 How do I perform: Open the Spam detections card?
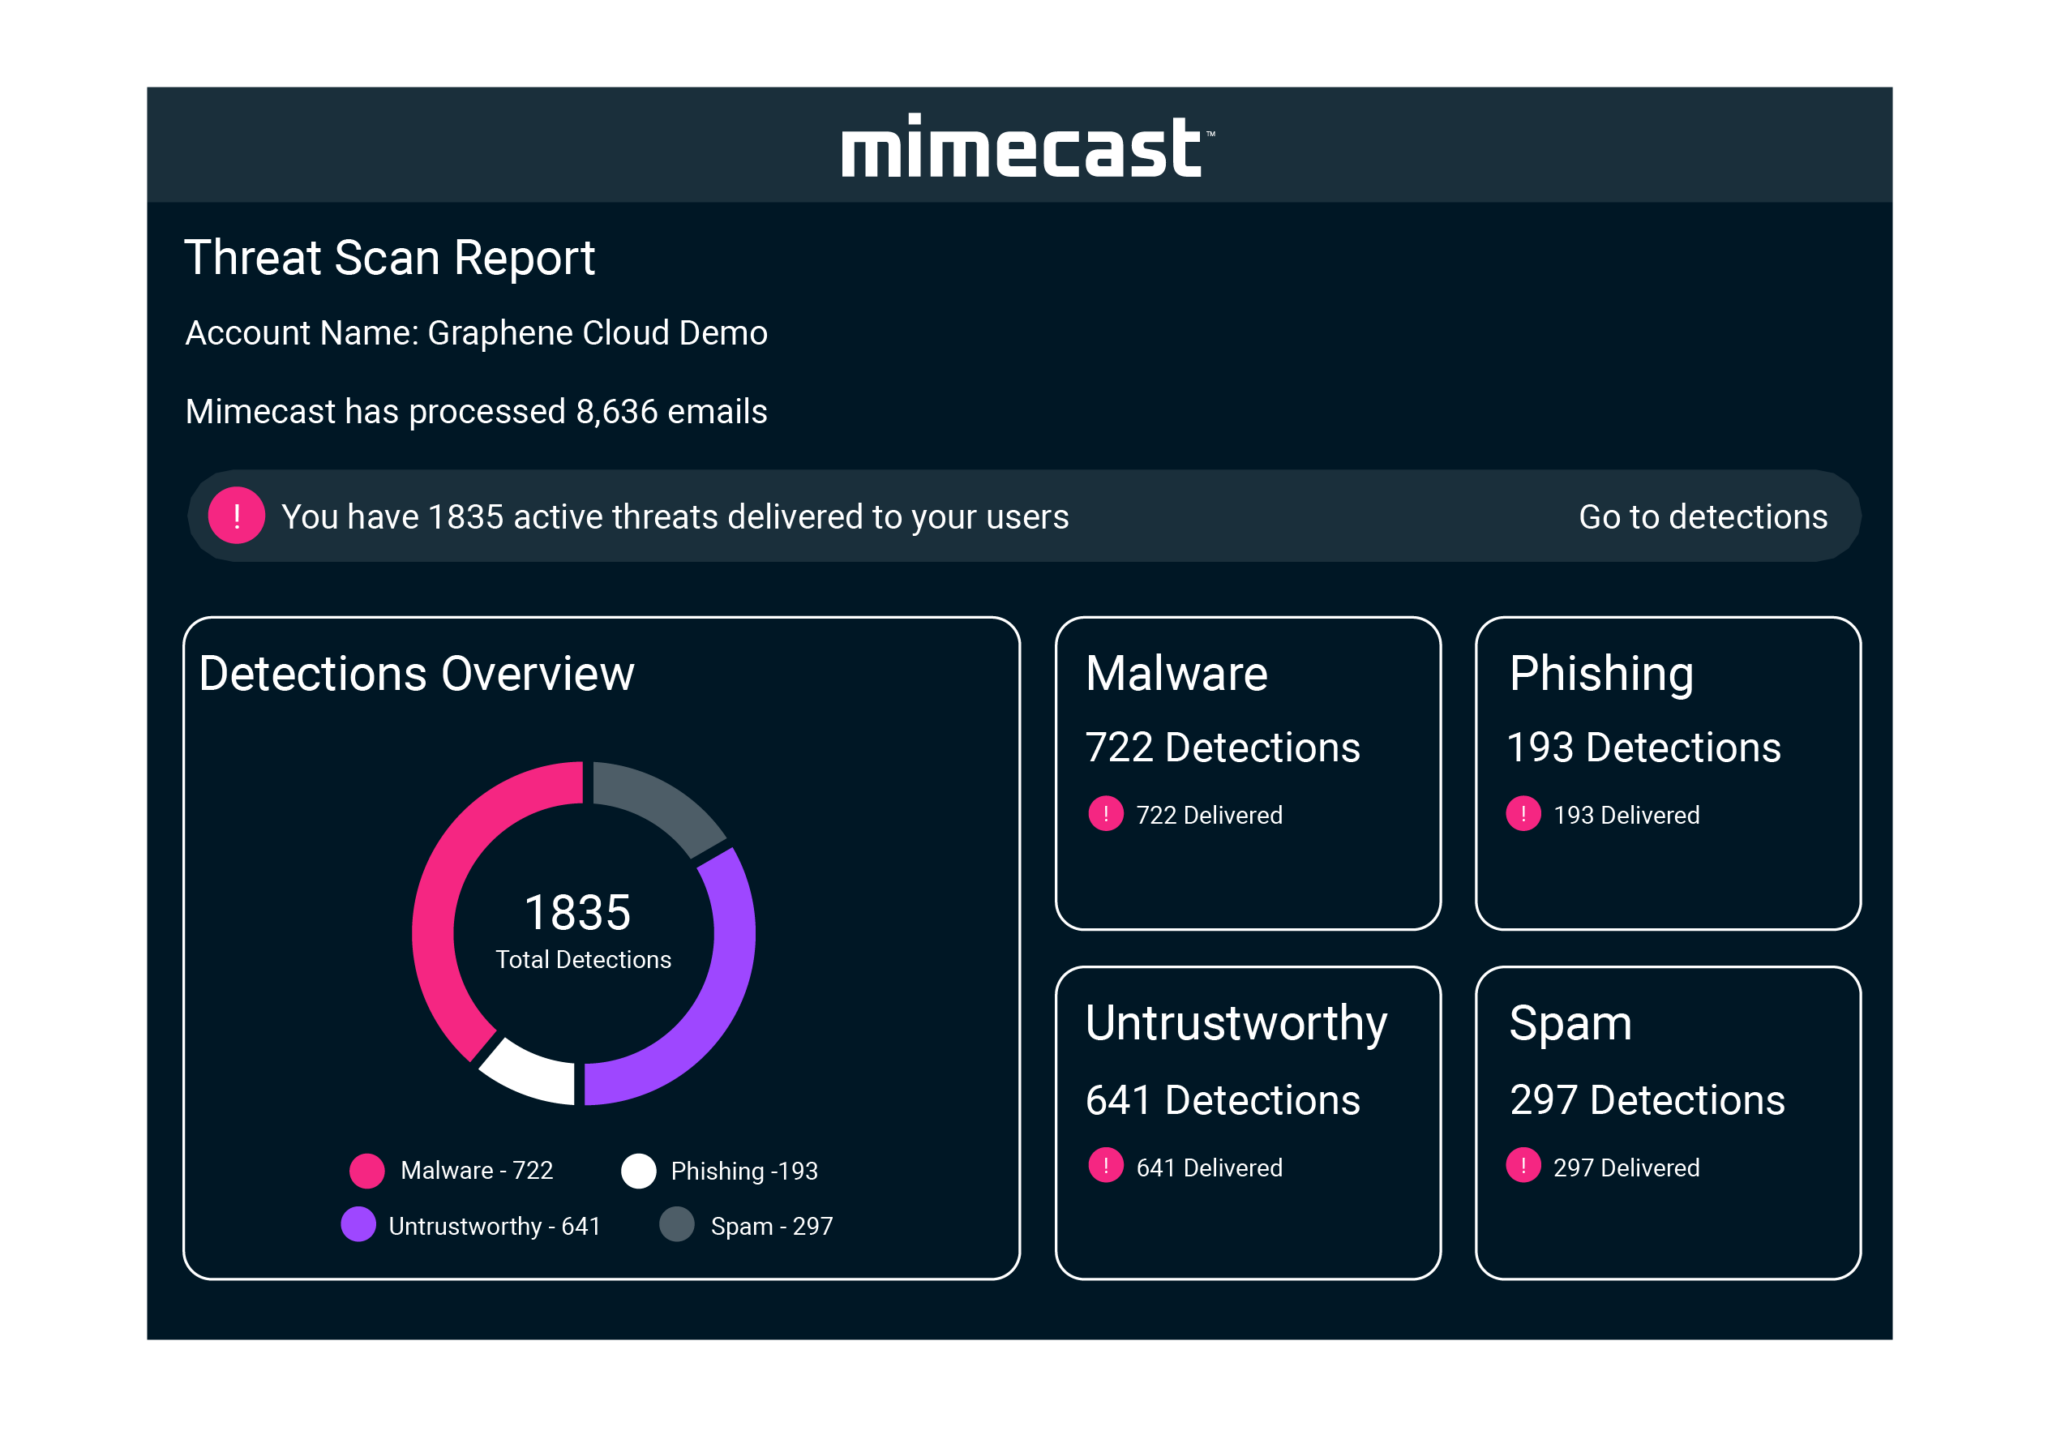(1667, 1122)
